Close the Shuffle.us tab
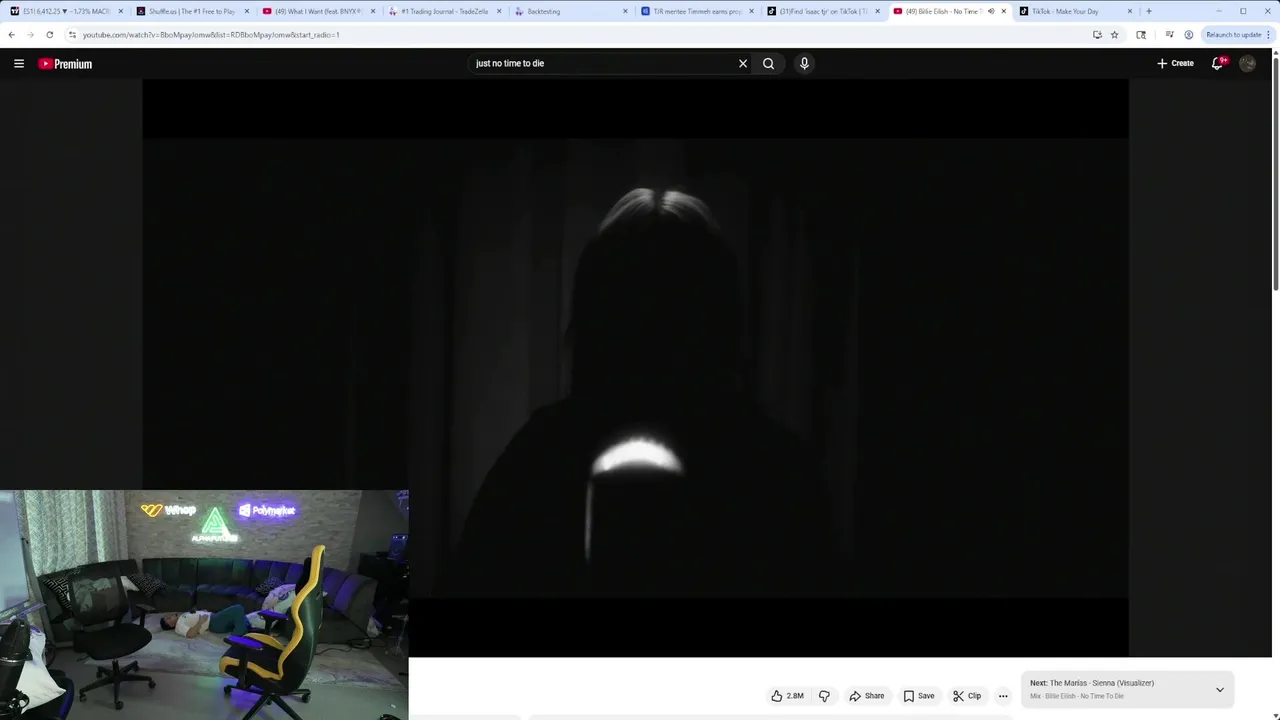The width and height of the screenshot is (1280, 720). tap(246, 11)
